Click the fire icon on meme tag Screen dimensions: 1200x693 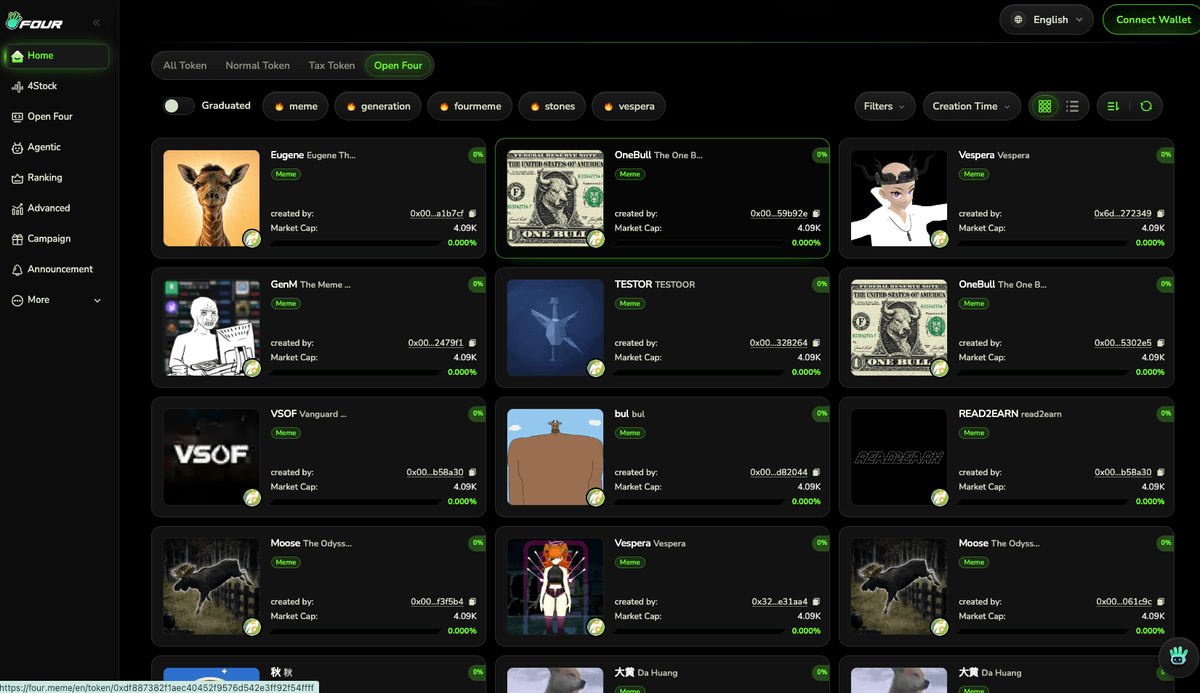(x=279, y=106)
